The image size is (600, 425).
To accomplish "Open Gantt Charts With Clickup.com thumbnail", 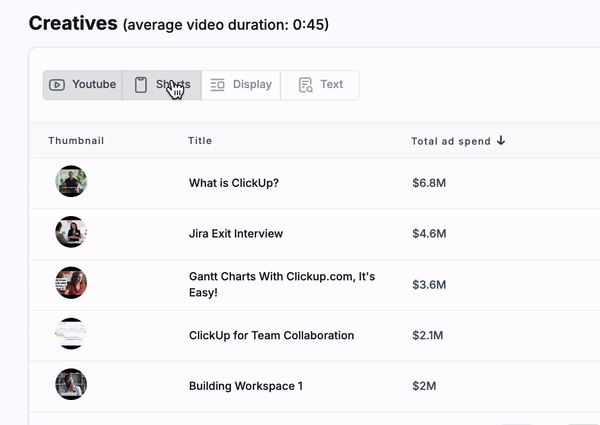I will coord(71,283).
